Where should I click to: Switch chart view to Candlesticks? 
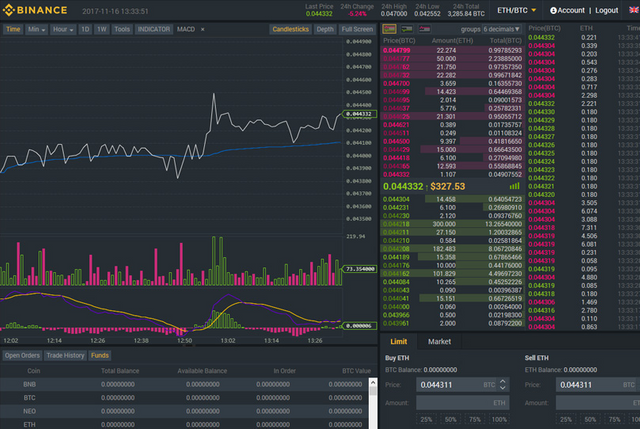[290, 29]
